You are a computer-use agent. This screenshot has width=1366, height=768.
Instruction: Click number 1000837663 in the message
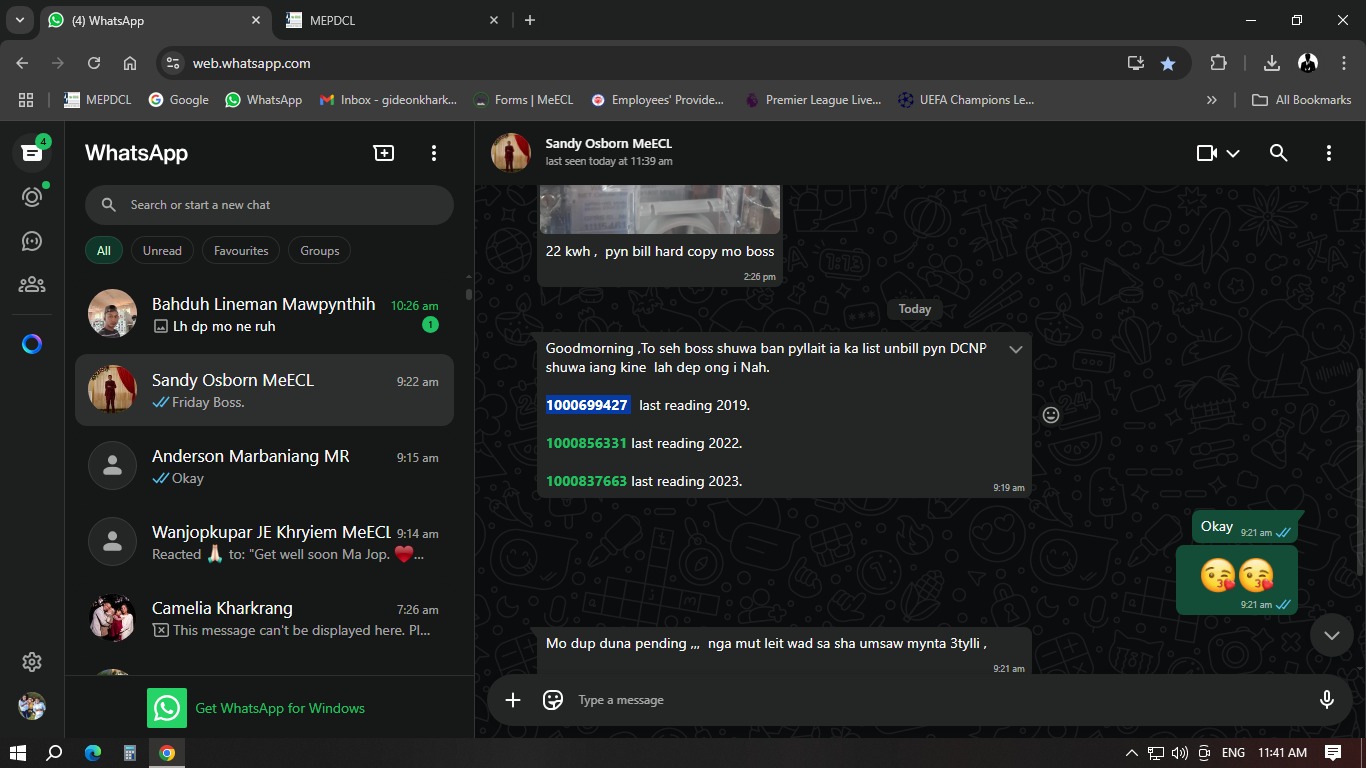pyautogui.click(x=586, y=481)
